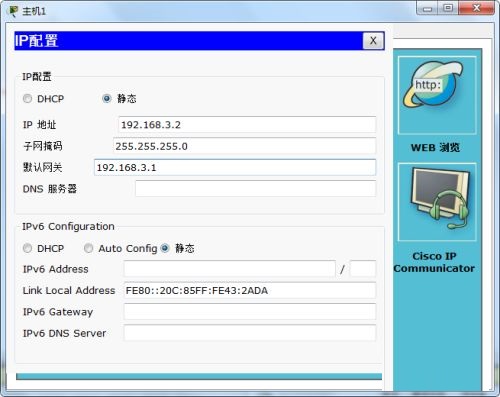Viewport: 500px width, 397px height.
Task: Maximize the 主机1 window
Action: (448, 8)
